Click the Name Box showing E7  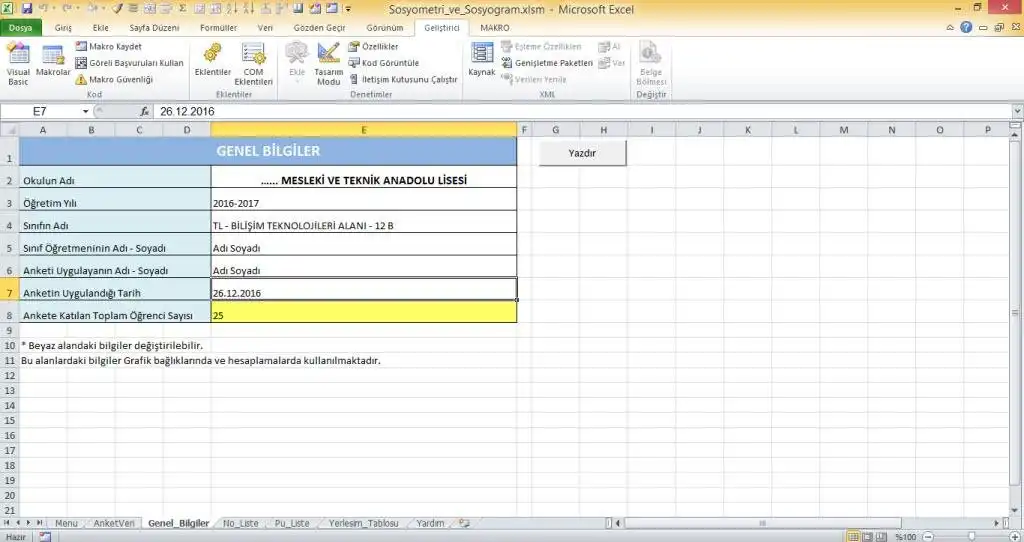pos(40,112)
